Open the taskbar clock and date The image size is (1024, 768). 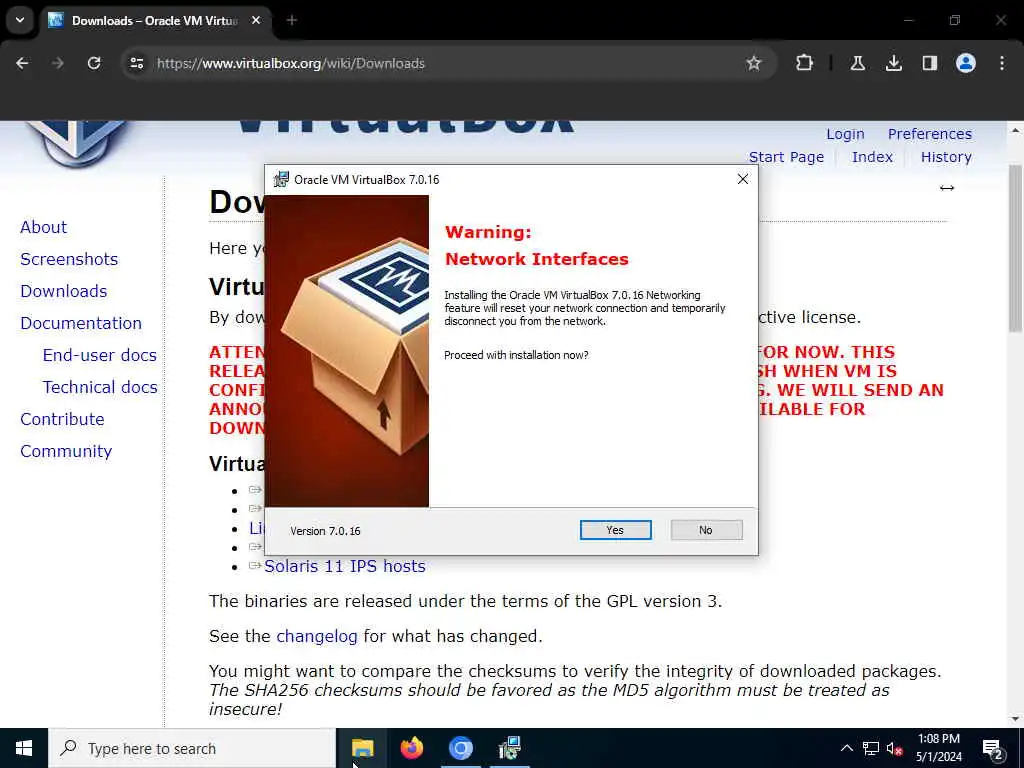pyautogui.click(x=938, y=748)
